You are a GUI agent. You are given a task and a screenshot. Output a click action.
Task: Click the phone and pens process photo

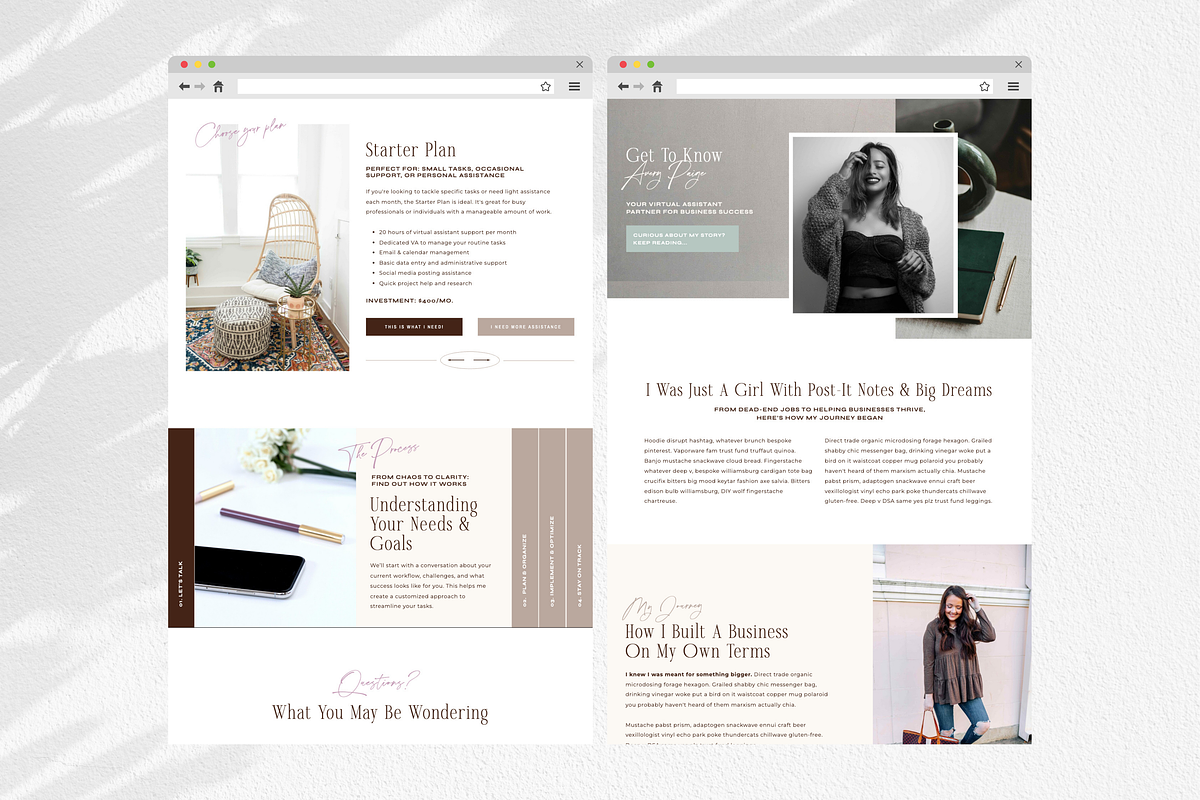pos(275,528)
